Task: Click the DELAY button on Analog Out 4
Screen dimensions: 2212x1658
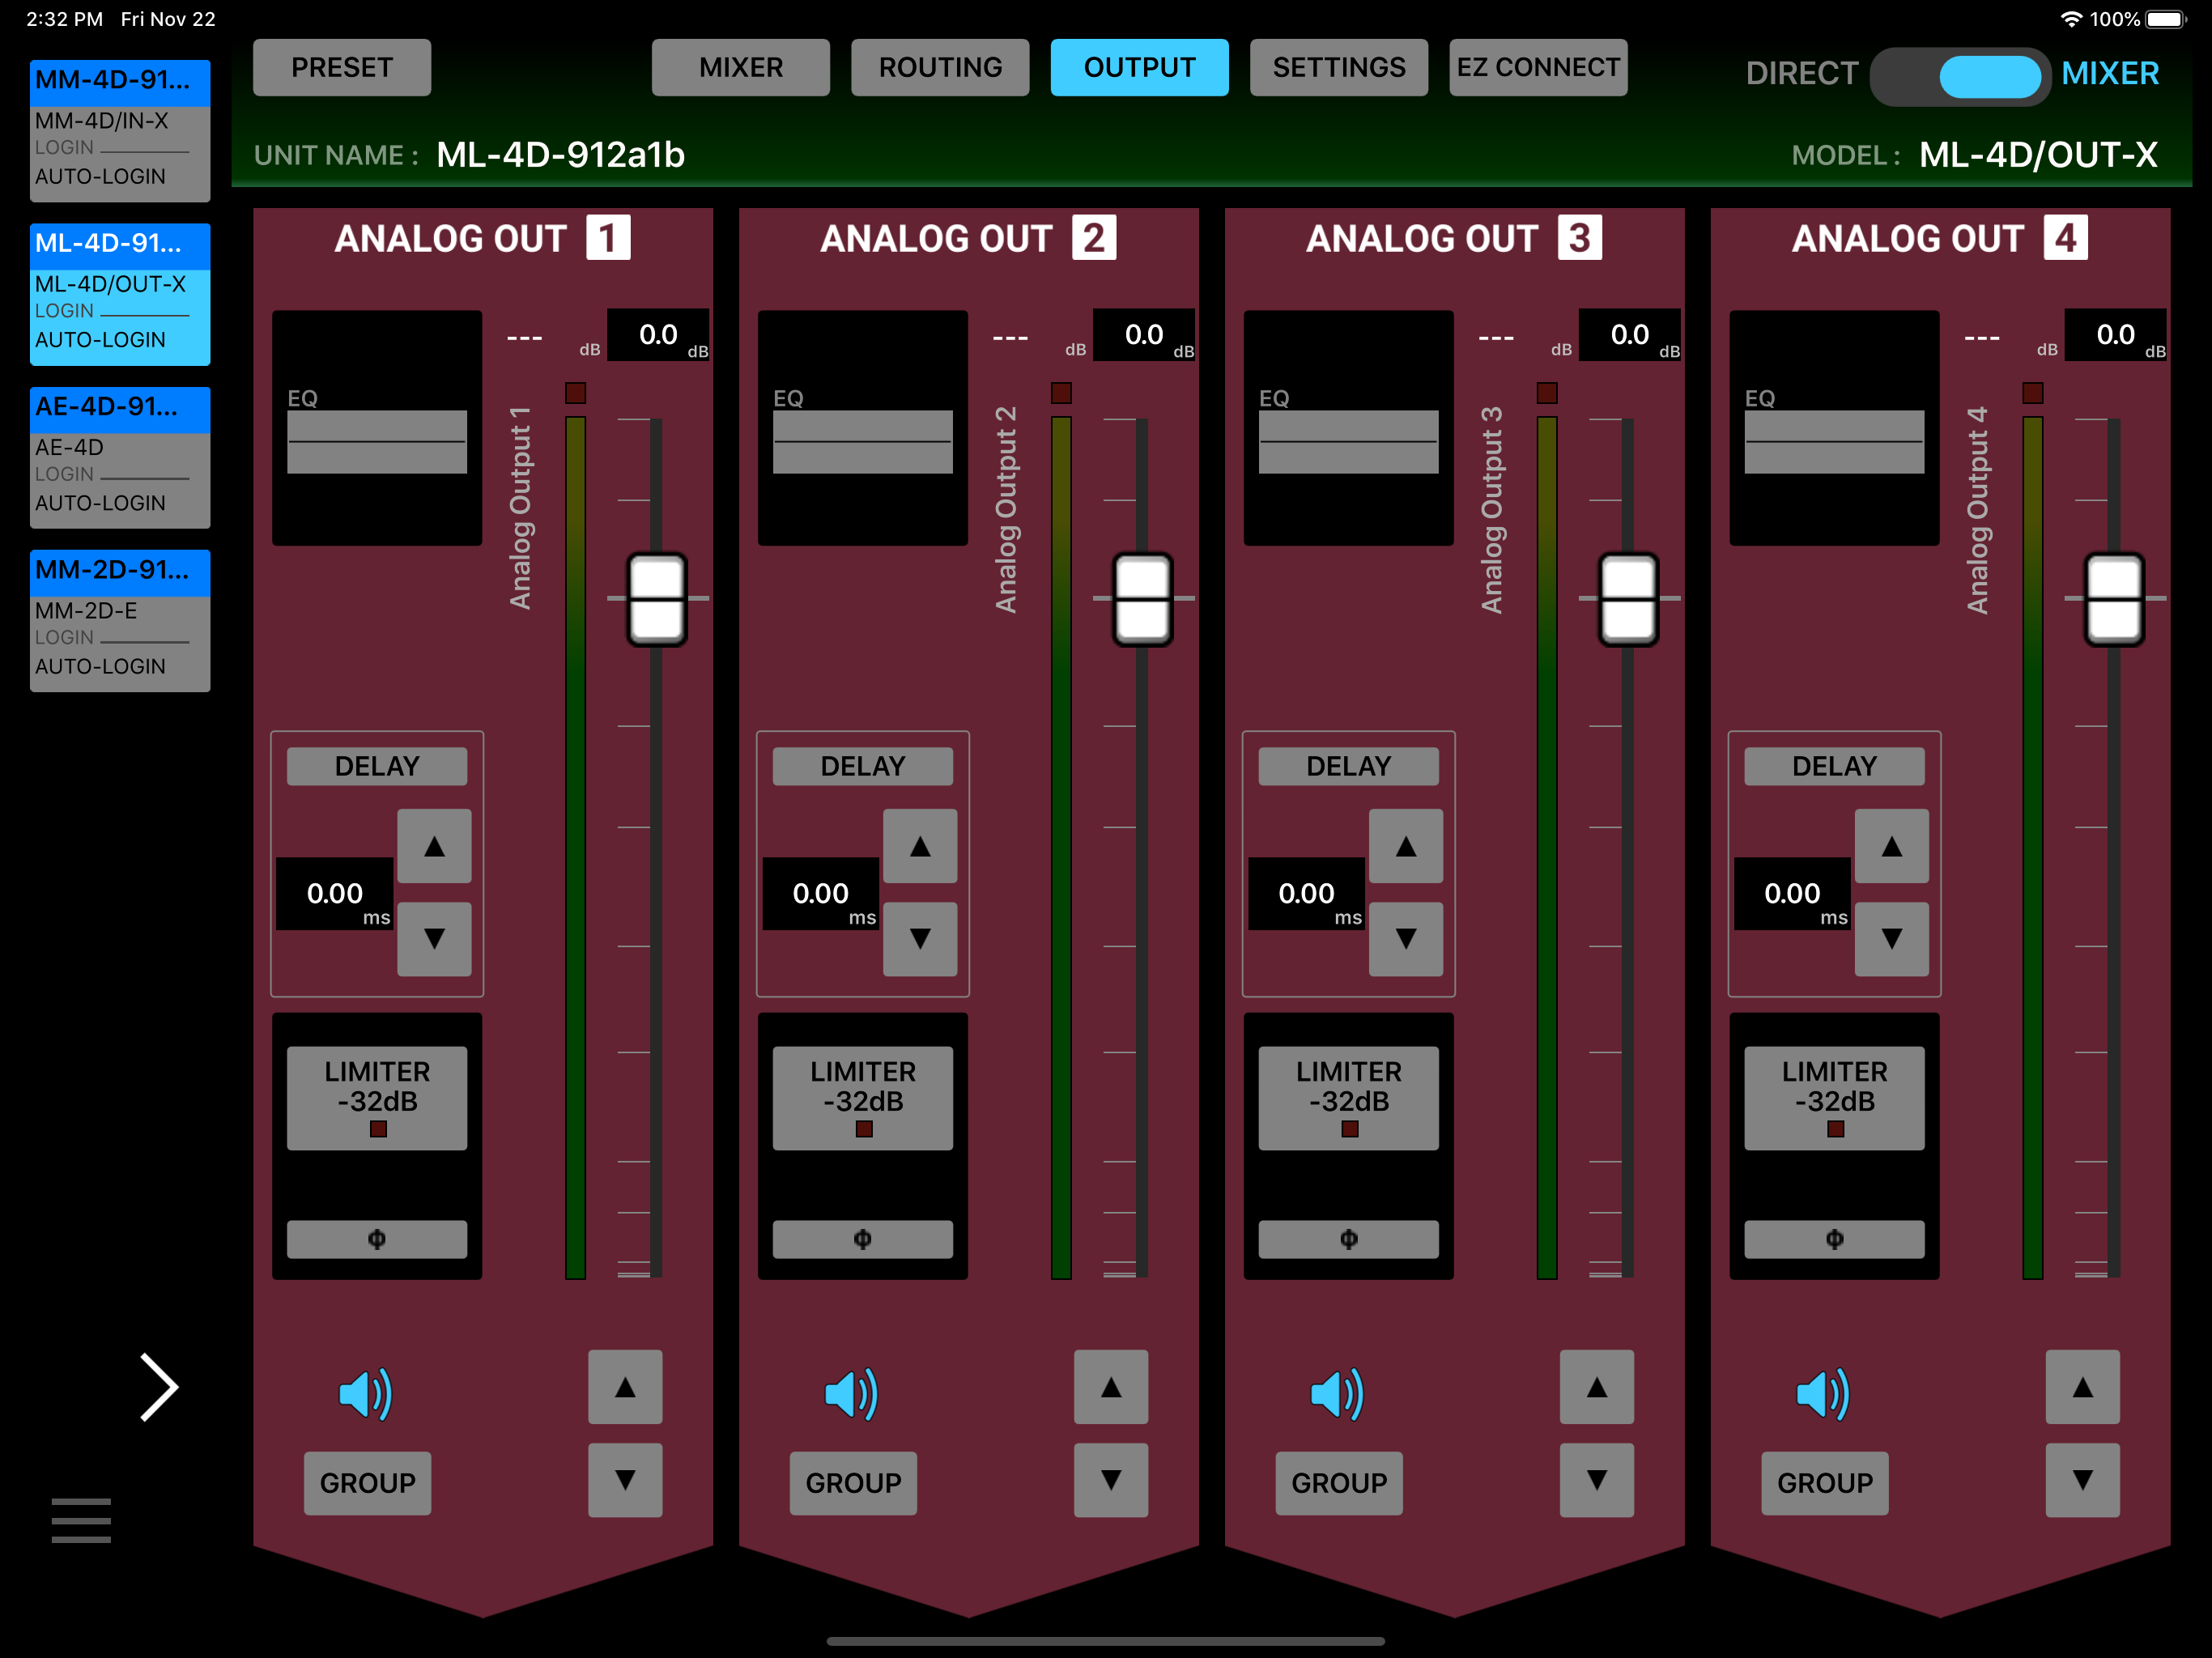Action: (x=1835, y=766)
